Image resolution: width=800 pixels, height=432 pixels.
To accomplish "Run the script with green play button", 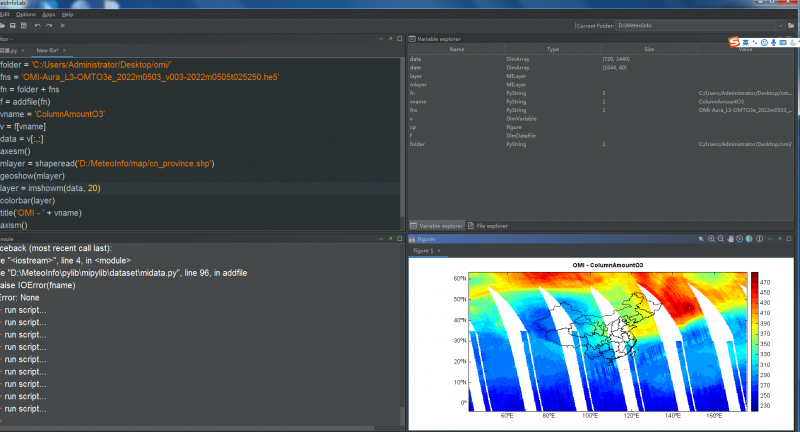I will pos(63,25).
